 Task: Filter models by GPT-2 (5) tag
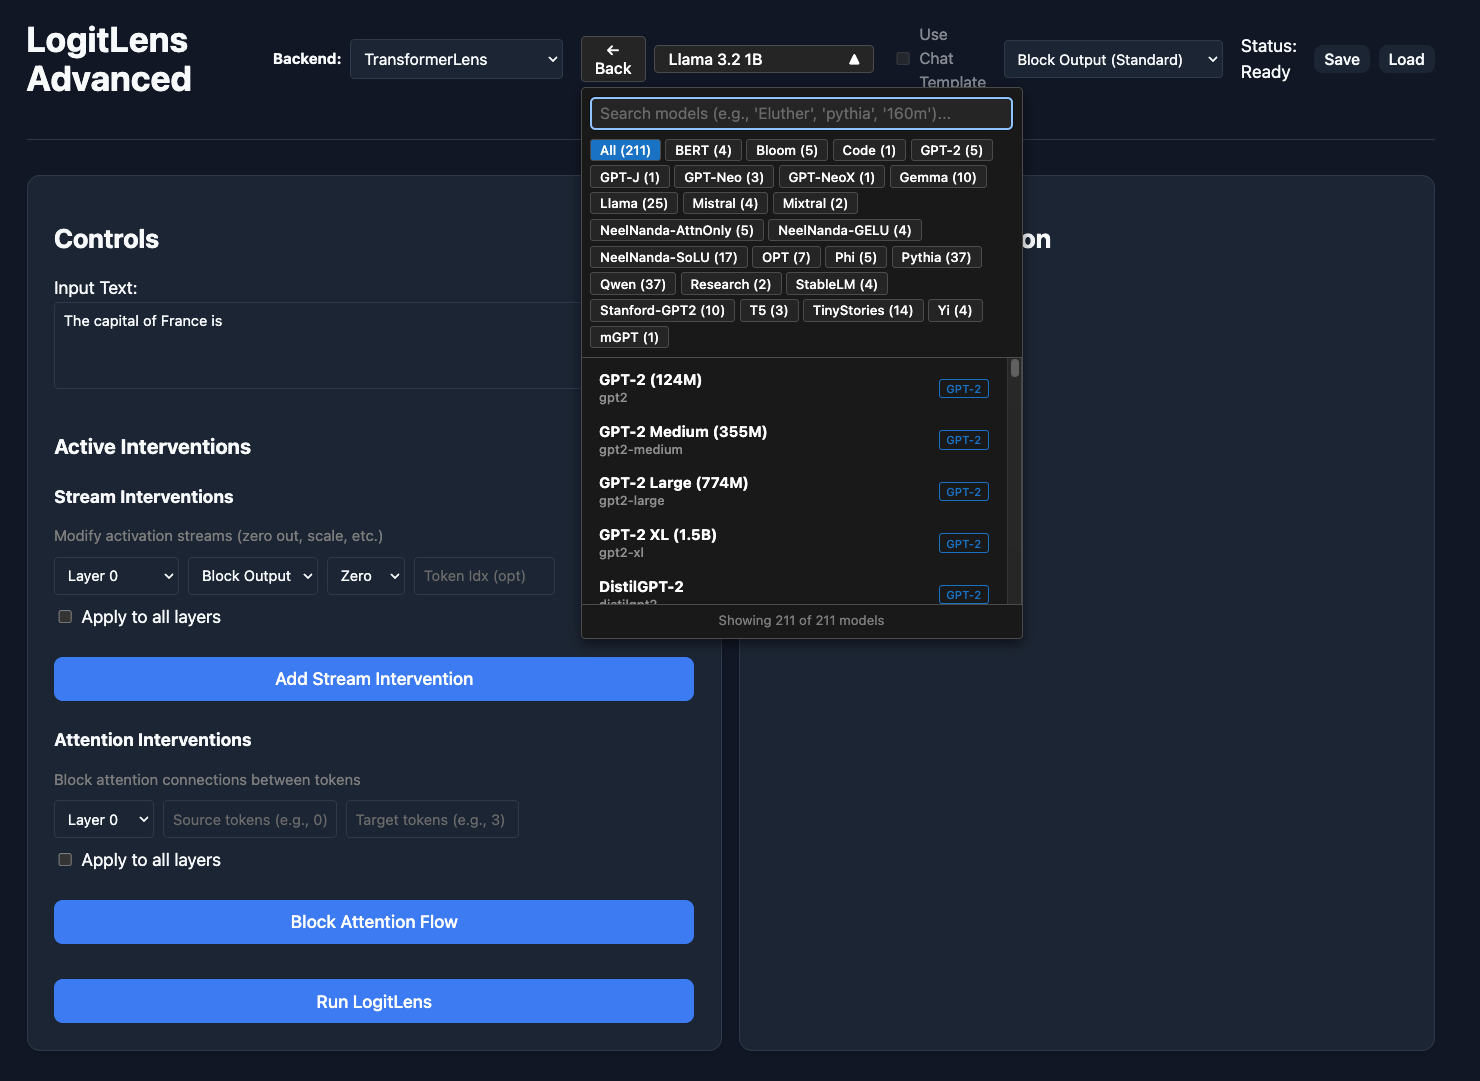point(951,150)
